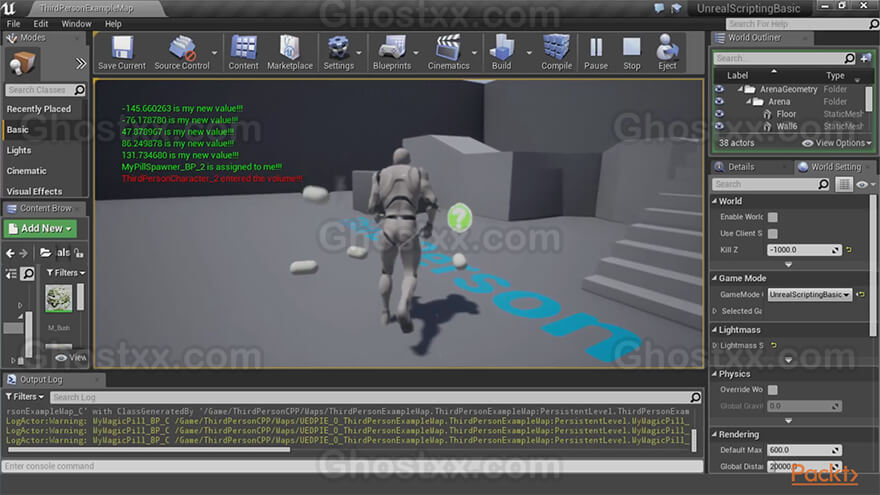Go forward in Content Browser history
Viewport: 880px width, 495px height.
click(x=23, y=254)
